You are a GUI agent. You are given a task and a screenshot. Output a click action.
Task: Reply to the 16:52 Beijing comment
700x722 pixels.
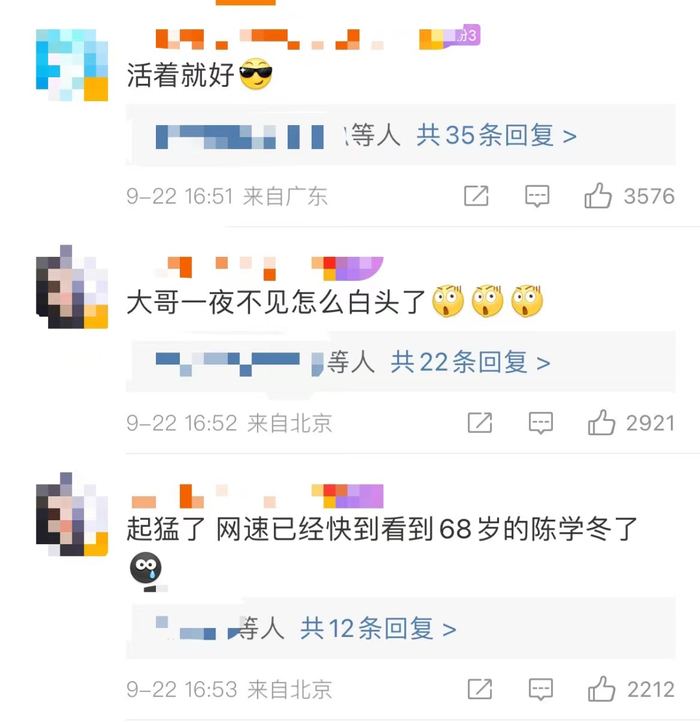tap(540, 423)
